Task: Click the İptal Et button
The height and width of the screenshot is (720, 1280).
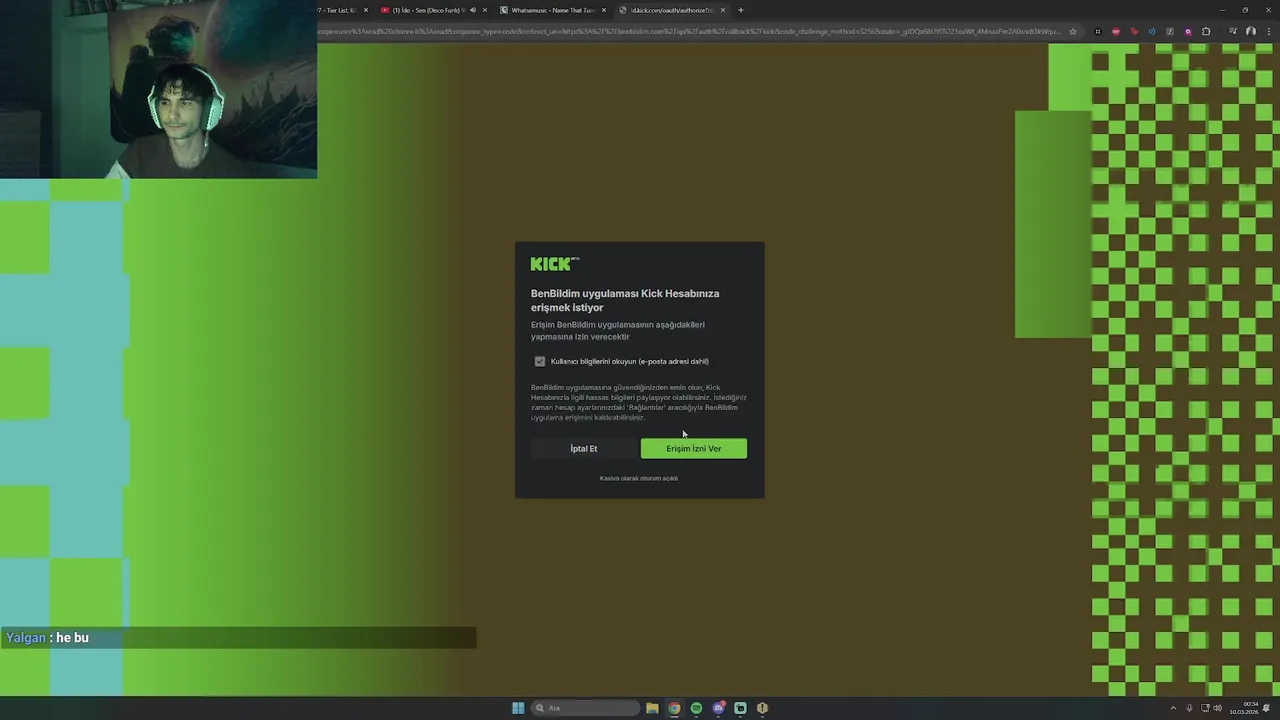Action: (583, 448)
